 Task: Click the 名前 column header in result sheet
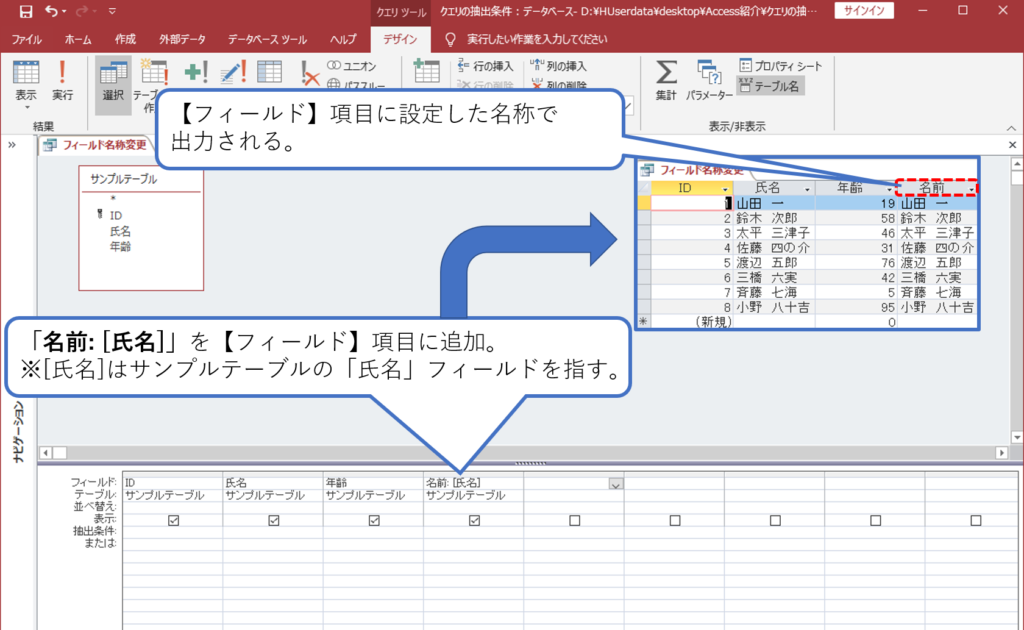point(936,188)
